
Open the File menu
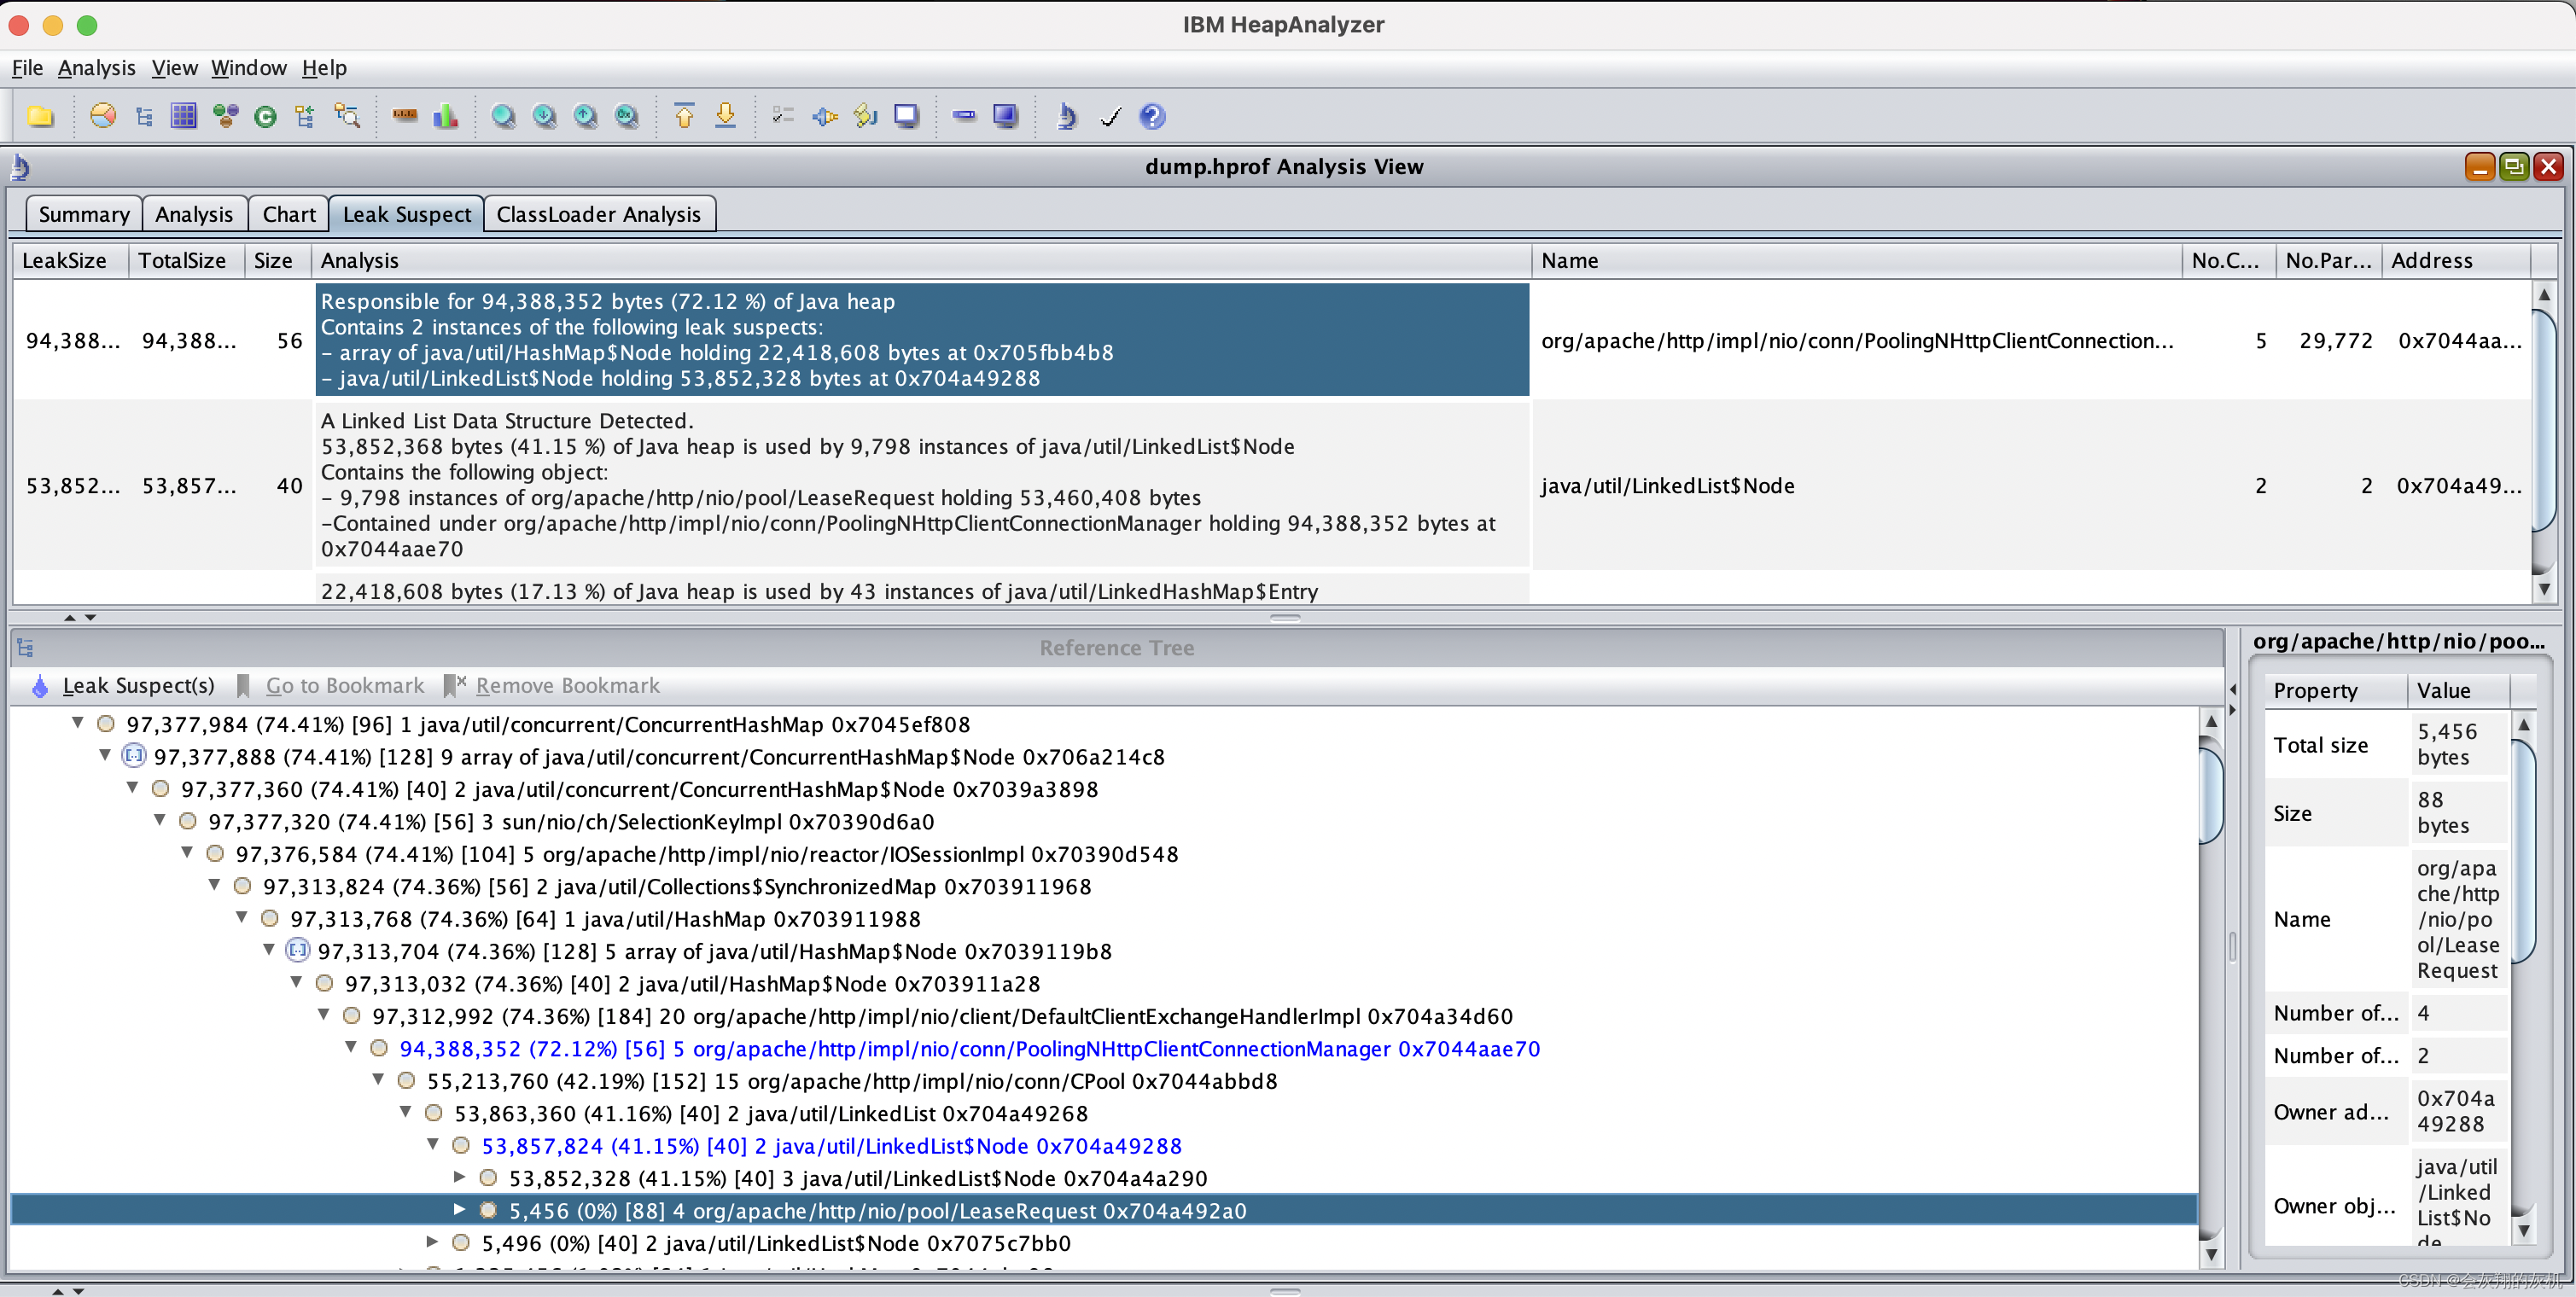(27, 68)
